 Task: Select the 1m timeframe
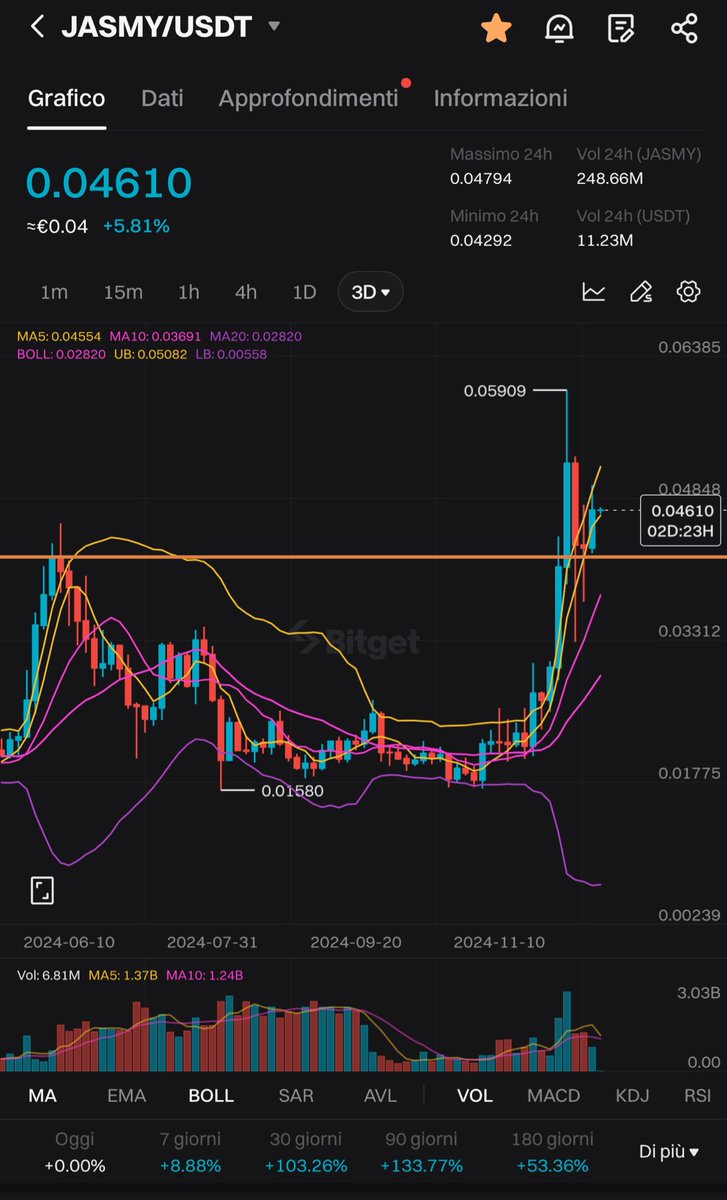pyautogui.click(x=54, y=292)
